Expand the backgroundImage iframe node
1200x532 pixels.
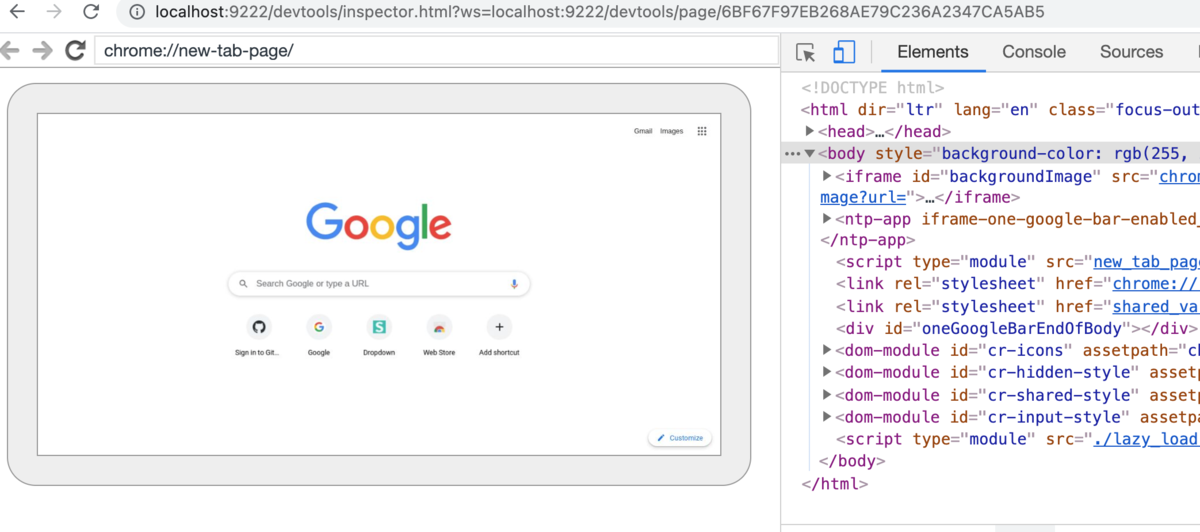click(827, 176)
